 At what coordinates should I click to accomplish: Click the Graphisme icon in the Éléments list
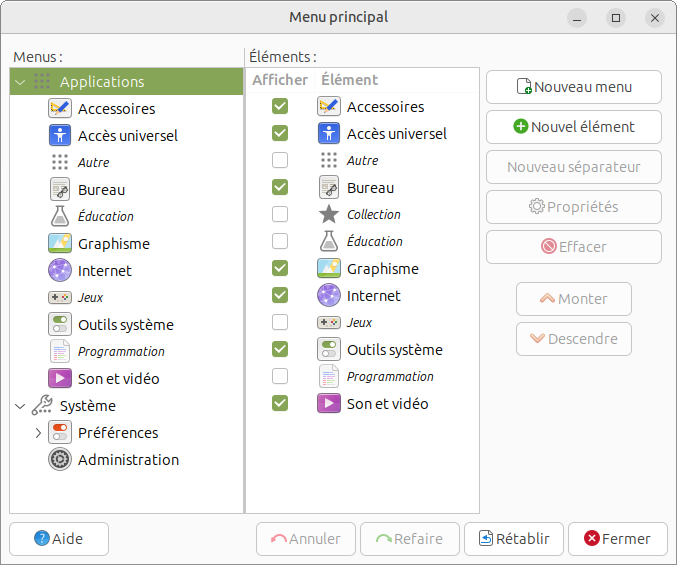pos(329,269)
